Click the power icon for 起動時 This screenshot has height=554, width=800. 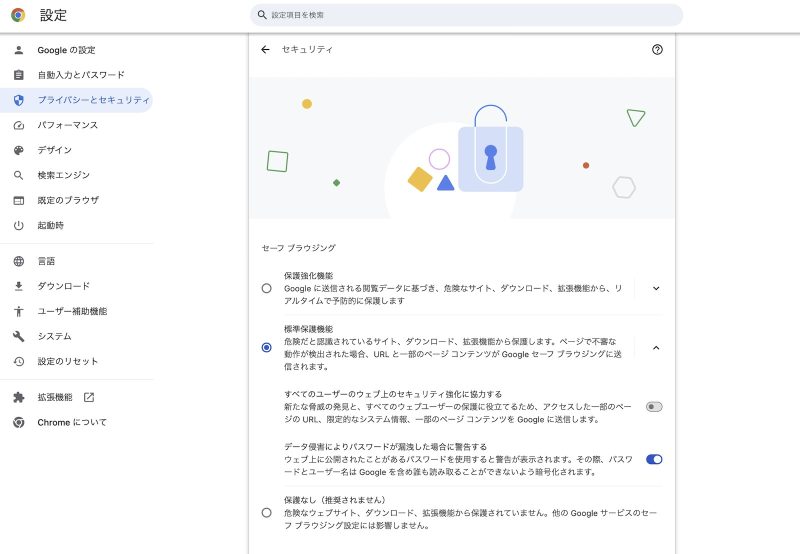coord(19,225)
